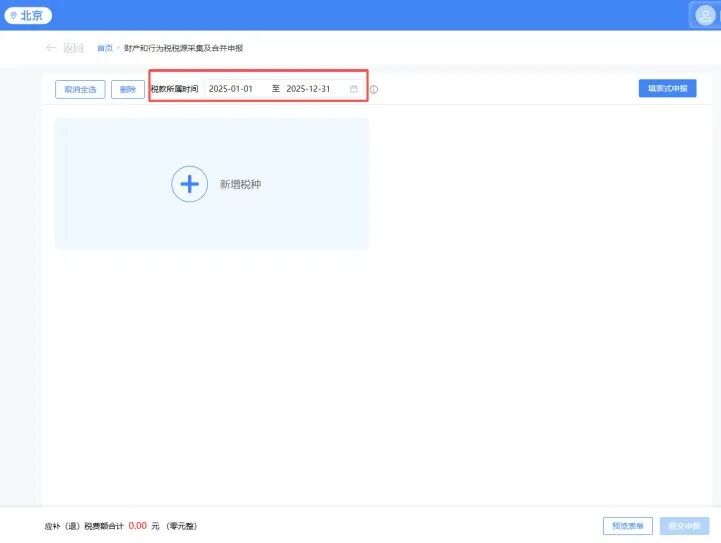The height and width of the screenshot is (543, 721).
Task: Open the user avatar in top right
Action: click(705, 15)
